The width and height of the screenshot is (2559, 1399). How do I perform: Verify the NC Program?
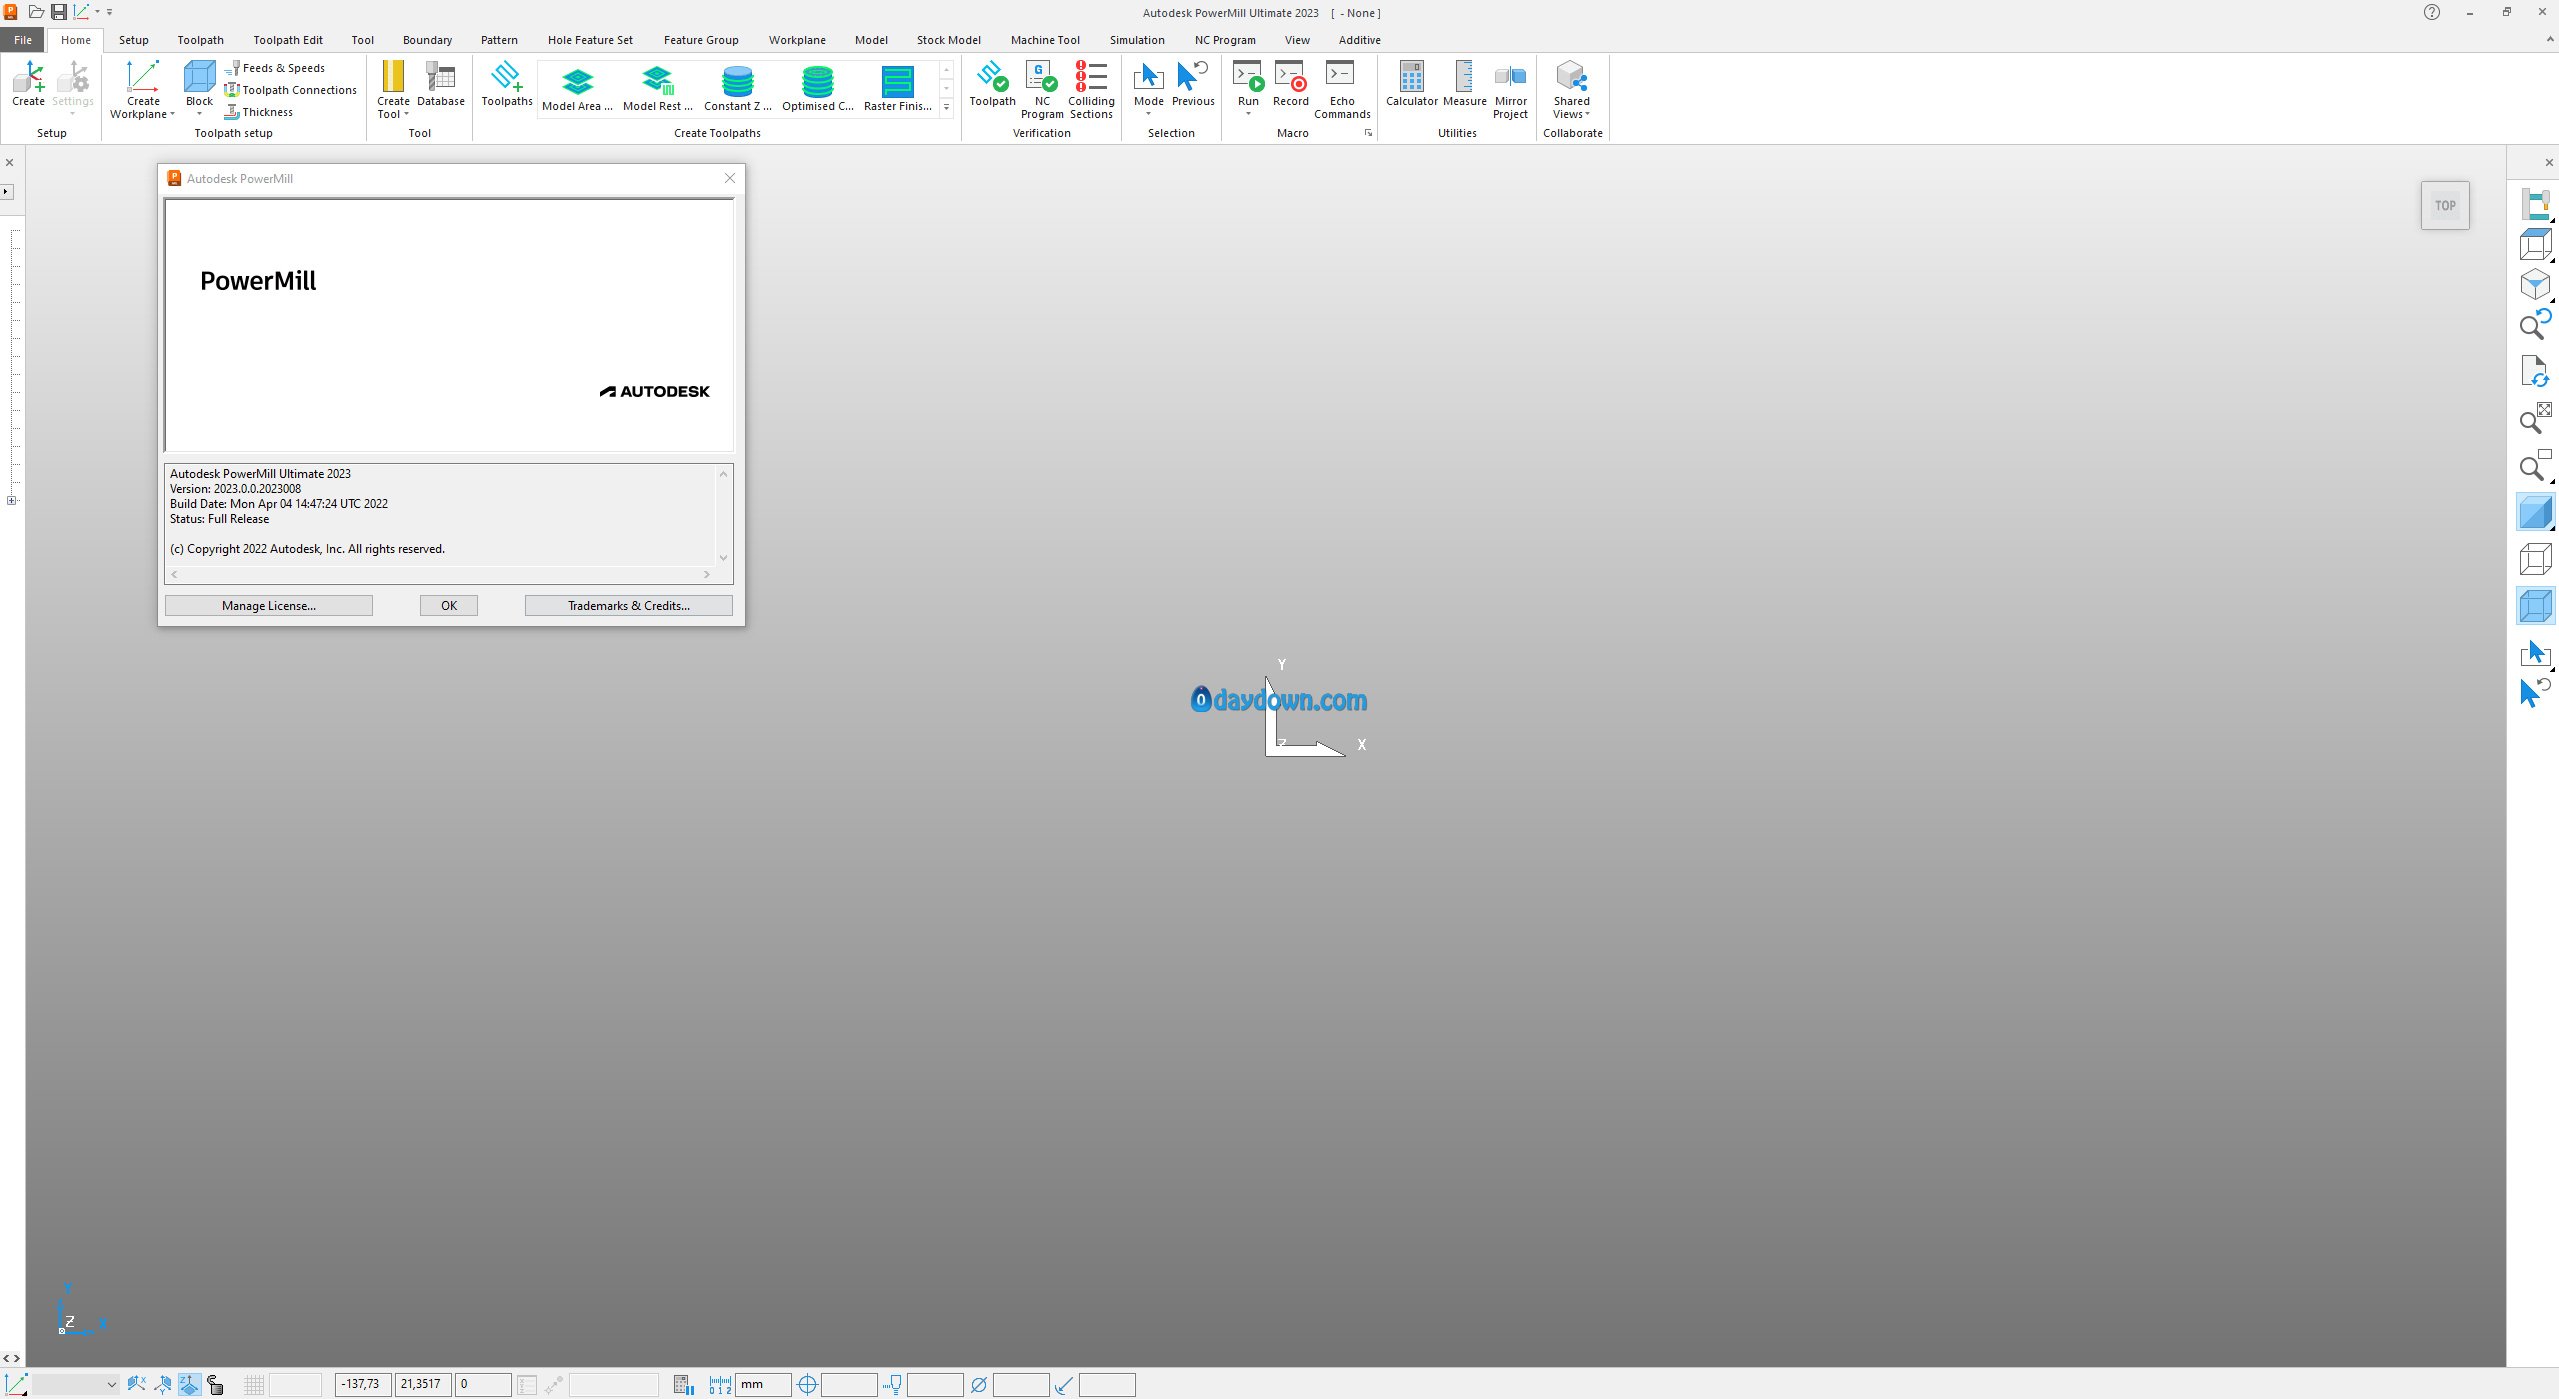(1042, 90)
